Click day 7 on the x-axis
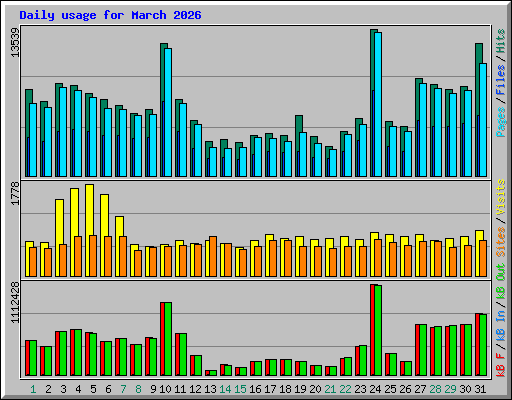 click(x=123, y=389)
